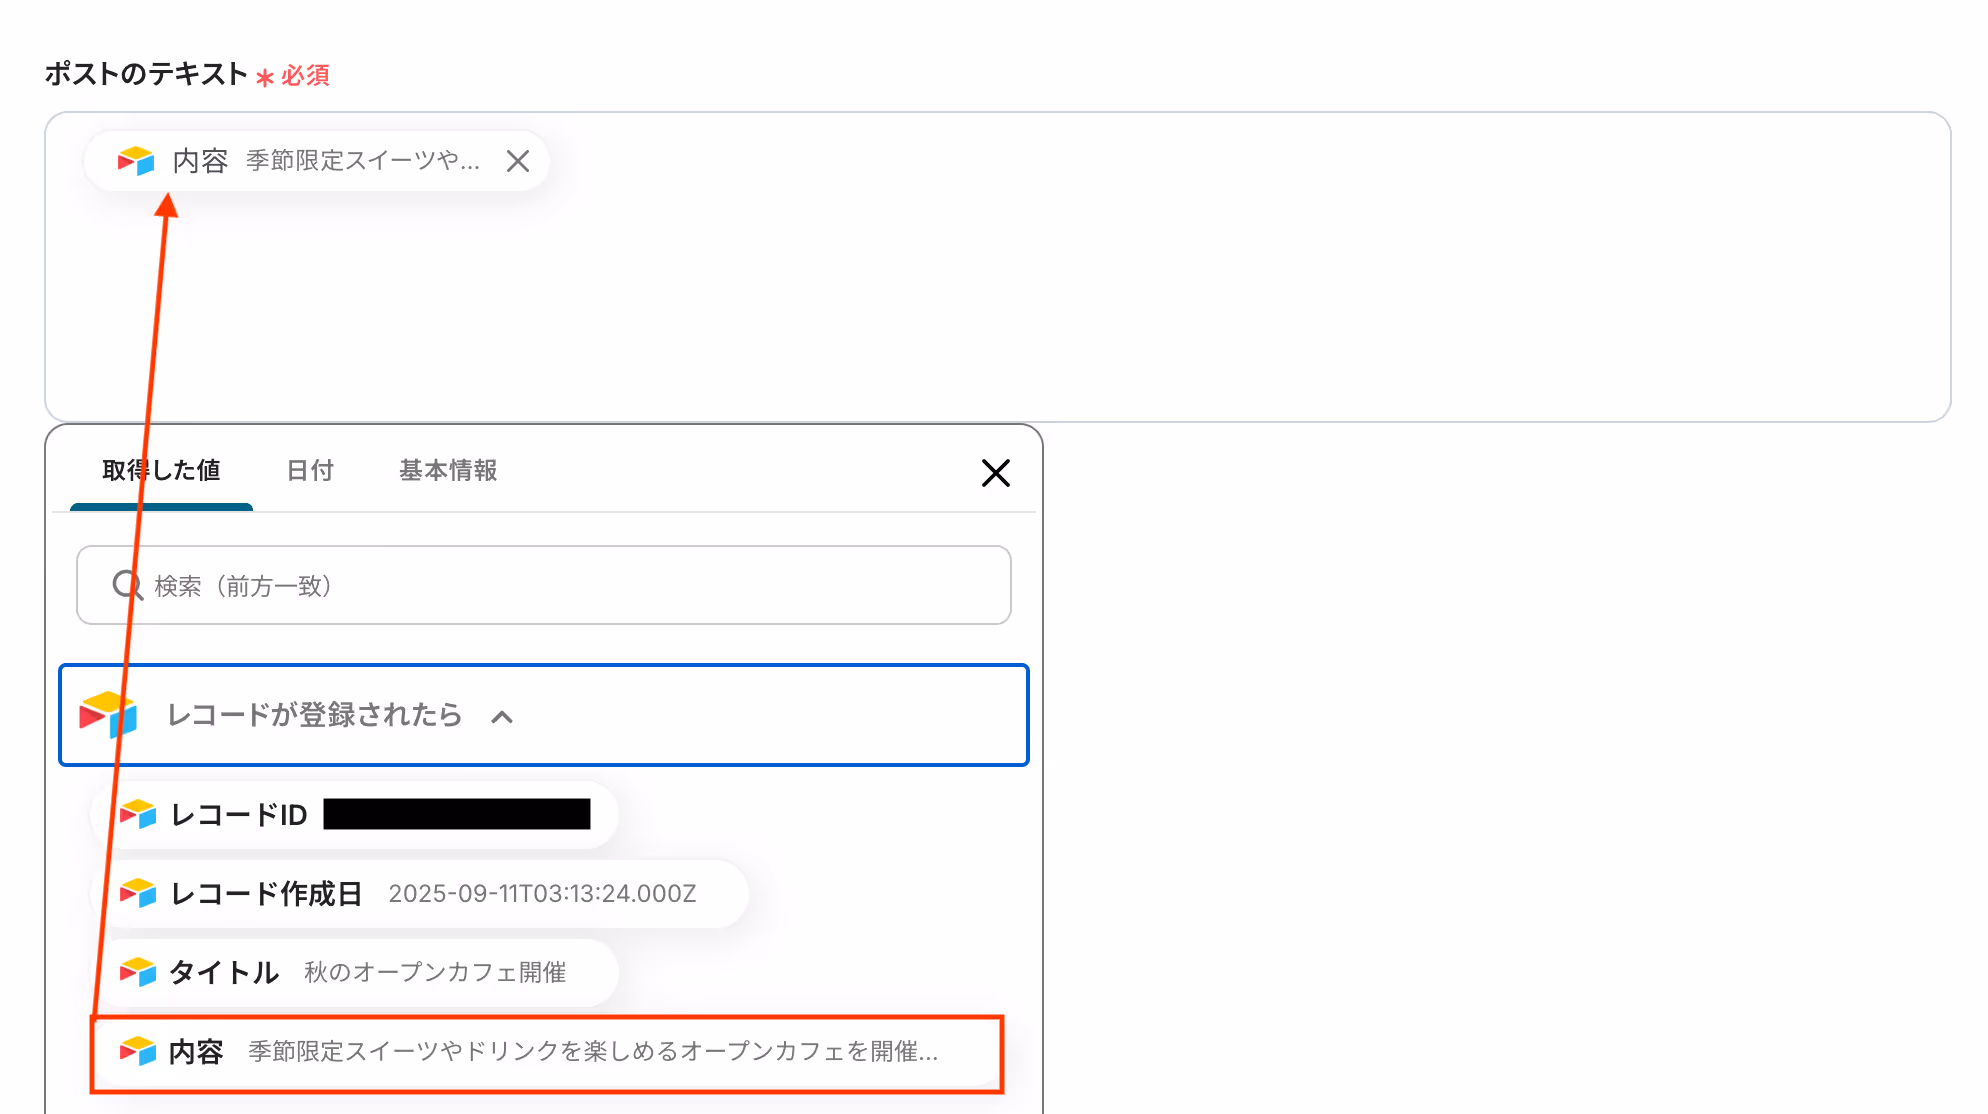
Task: Click Airtable icon next to レコード作成日
Action: (x=138, y=893)
